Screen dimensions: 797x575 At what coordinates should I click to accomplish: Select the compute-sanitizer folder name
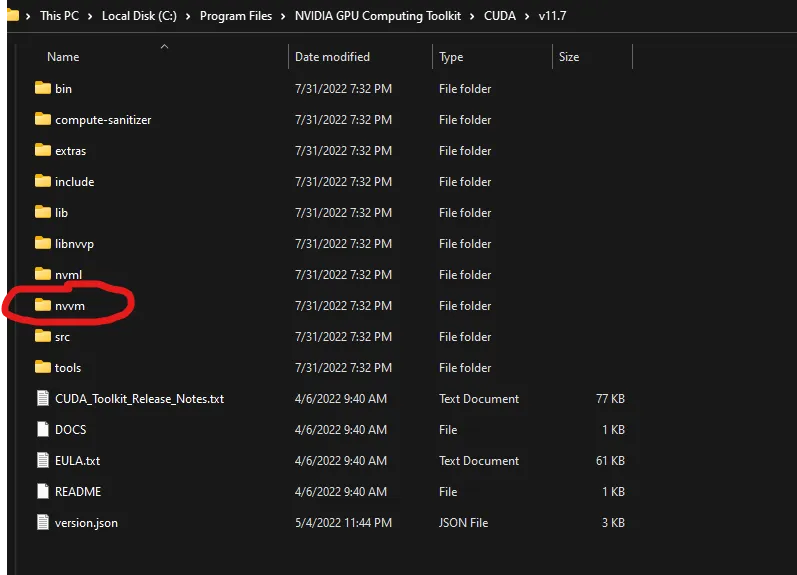tap(103, 120)
